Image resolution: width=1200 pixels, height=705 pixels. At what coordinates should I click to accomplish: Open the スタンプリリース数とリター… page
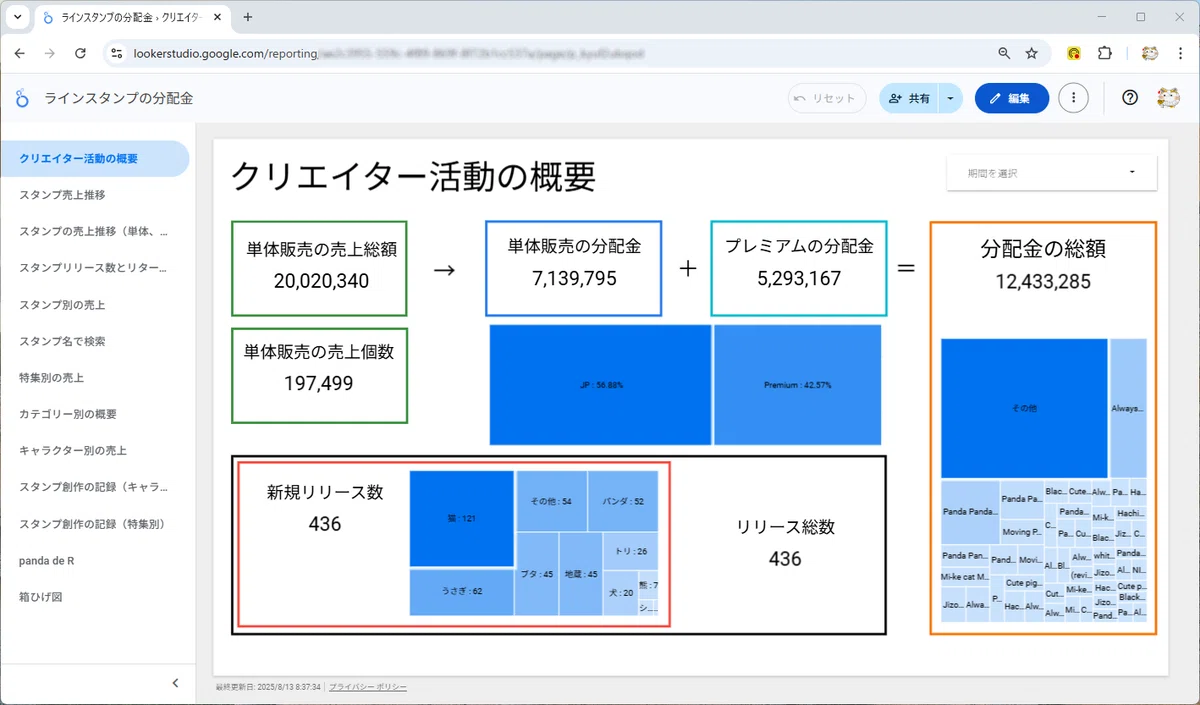(94, 268)
